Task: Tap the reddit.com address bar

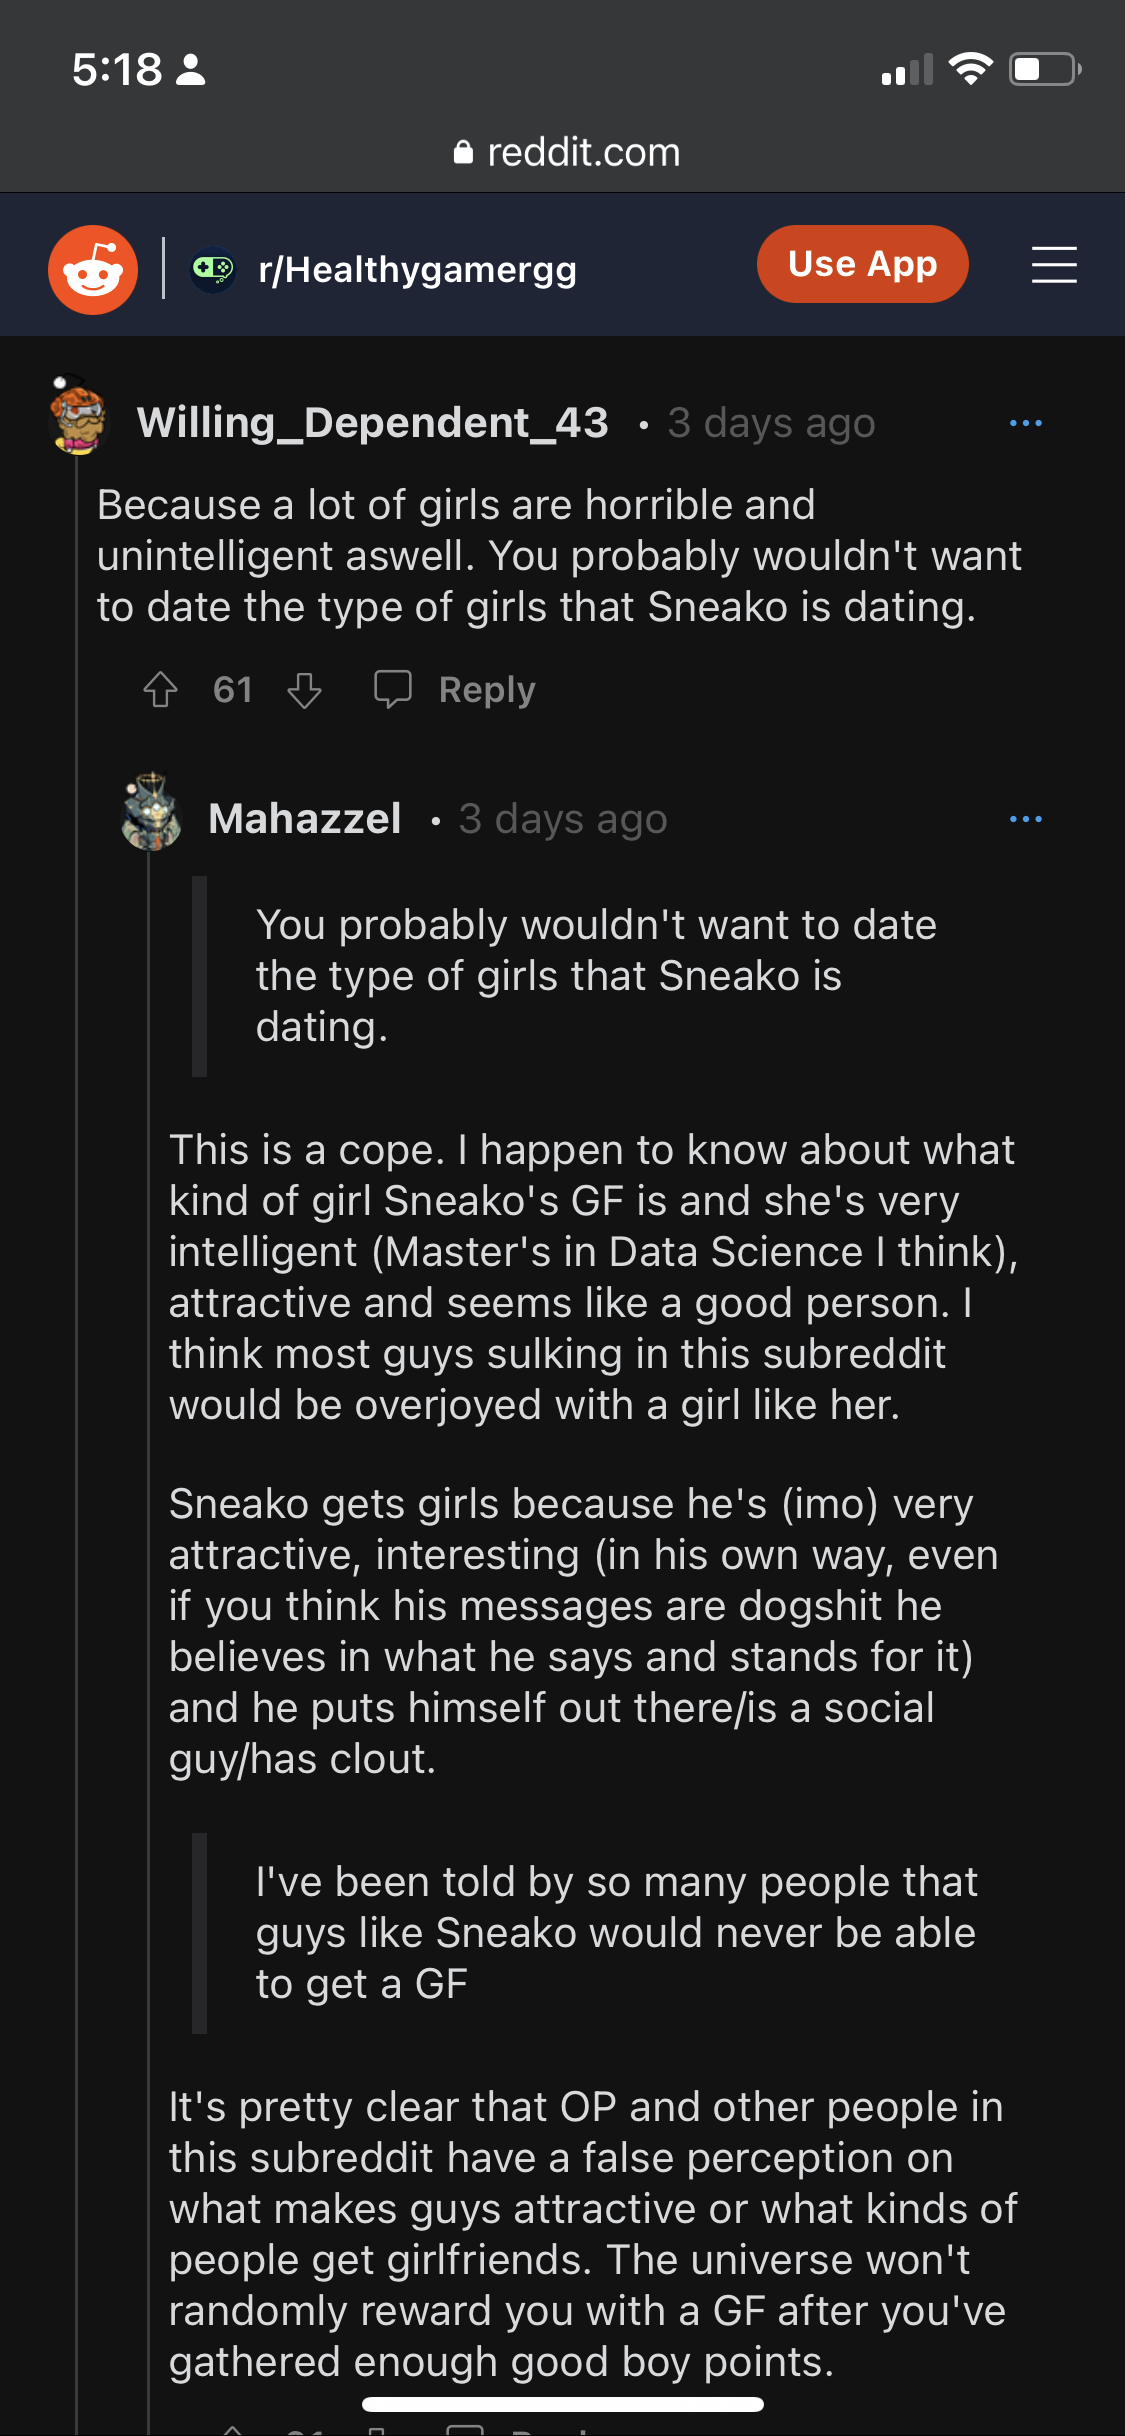Action: coord(566,152)
